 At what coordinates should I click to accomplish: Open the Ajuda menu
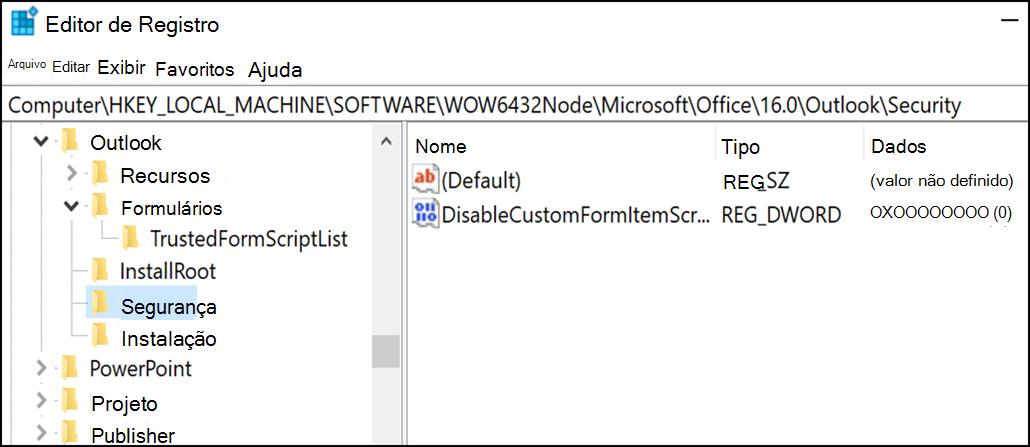click(x=275, y=70)
